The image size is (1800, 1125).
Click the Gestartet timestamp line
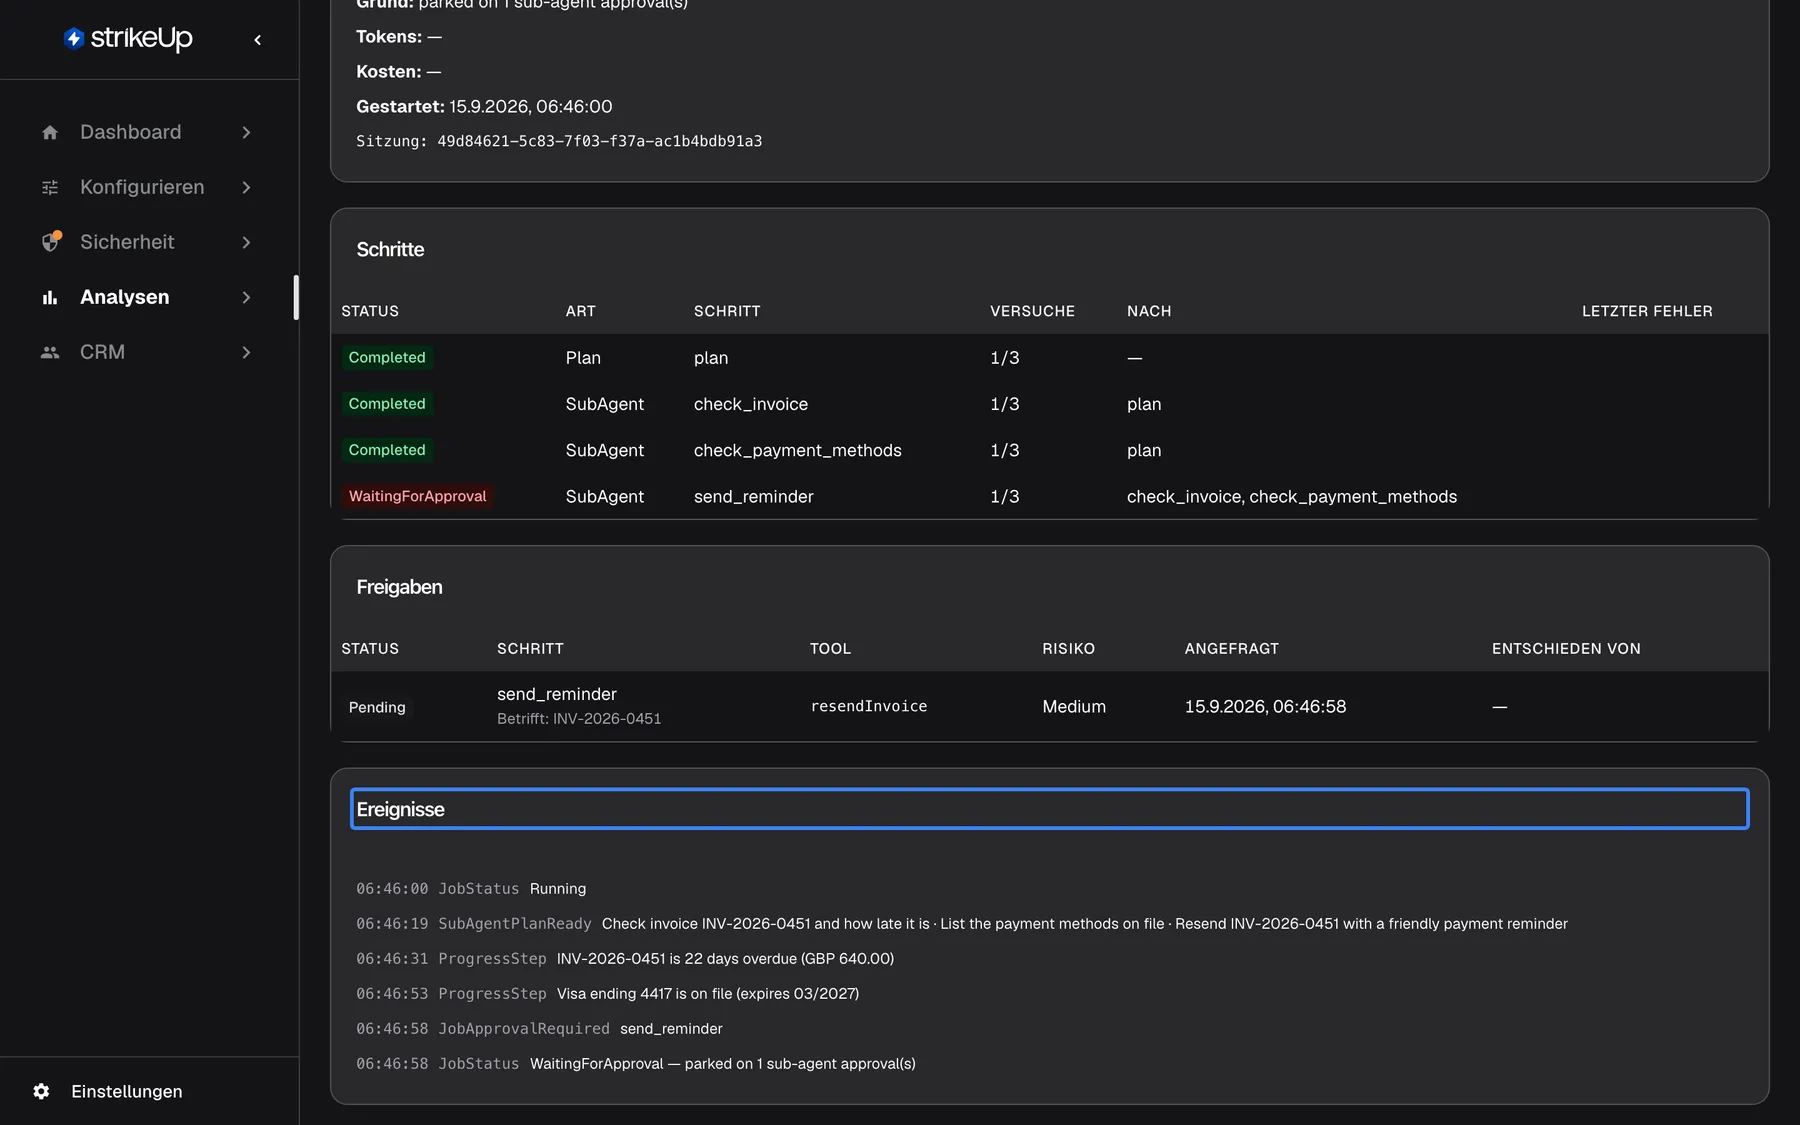coord(484,106)
